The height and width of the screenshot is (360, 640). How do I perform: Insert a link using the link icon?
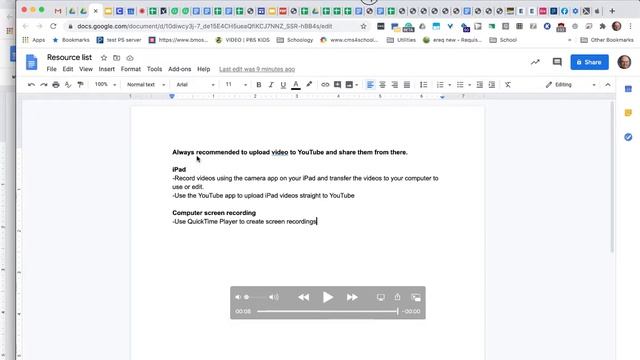pos(325,84)
